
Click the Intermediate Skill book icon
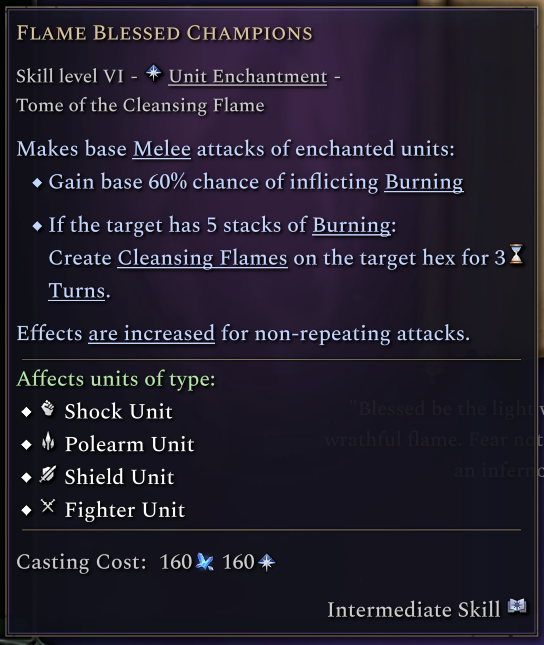point(517,606)
